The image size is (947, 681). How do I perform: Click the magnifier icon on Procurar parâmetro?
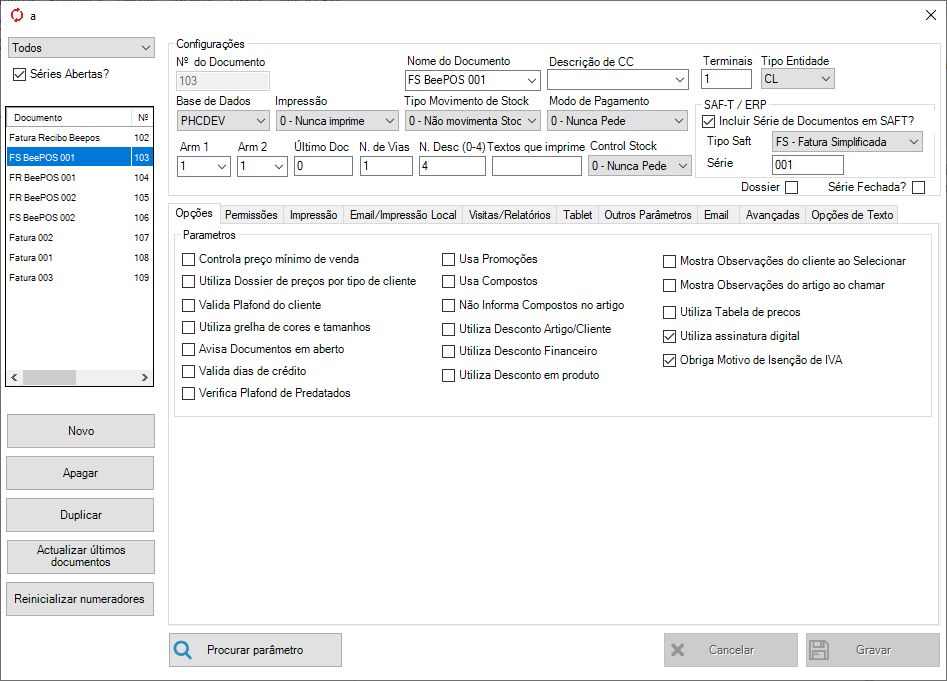[183, 650]
